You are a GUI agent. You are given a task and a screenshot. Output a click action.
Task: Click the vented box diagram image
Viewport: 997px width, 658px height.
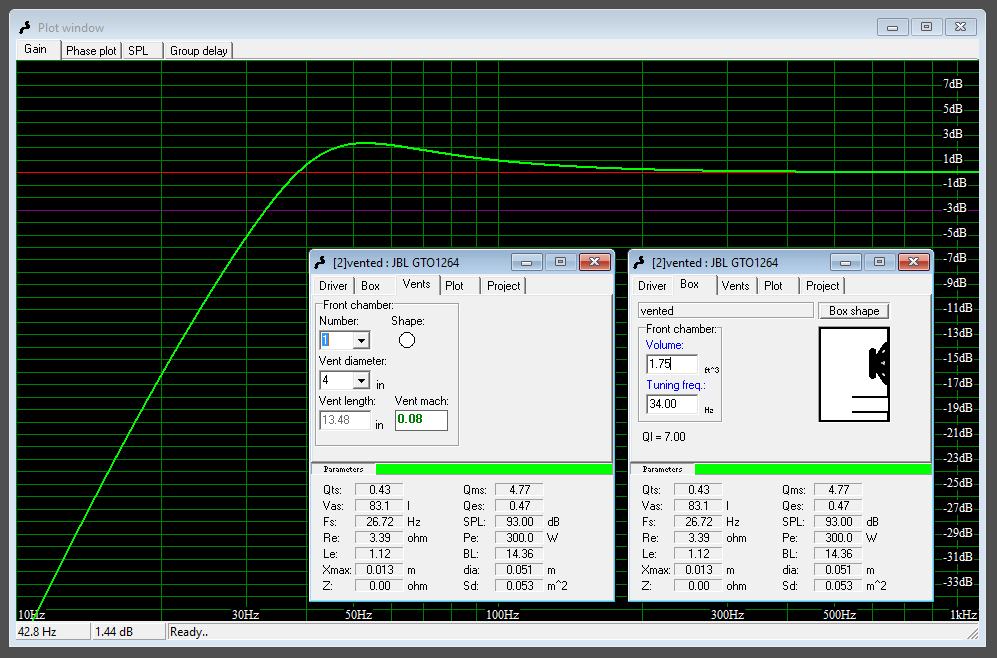(854, 374)
